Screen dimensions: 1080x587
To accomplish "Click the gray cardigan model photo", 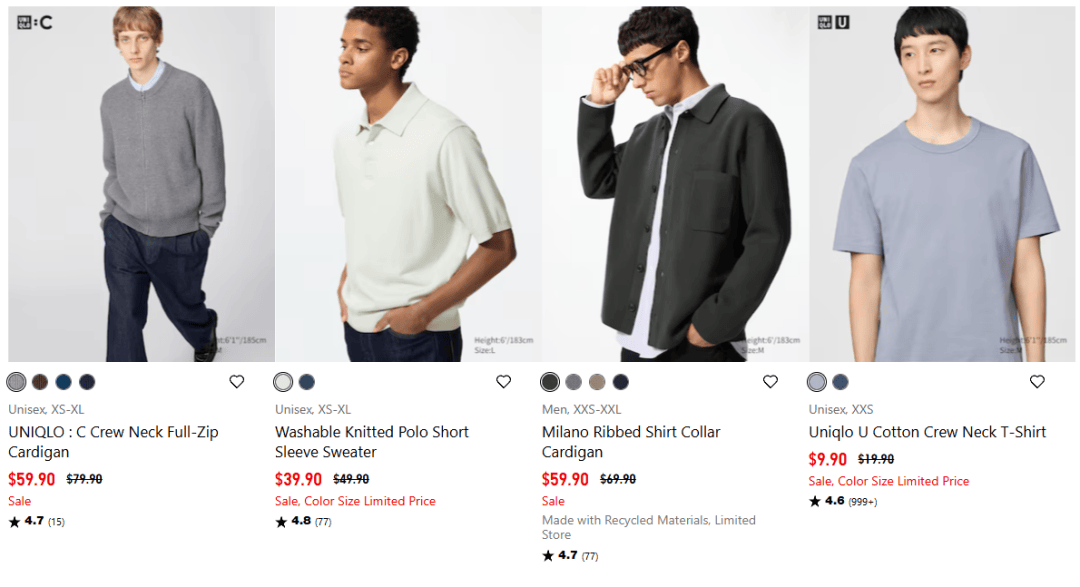I will click(141, 184).
